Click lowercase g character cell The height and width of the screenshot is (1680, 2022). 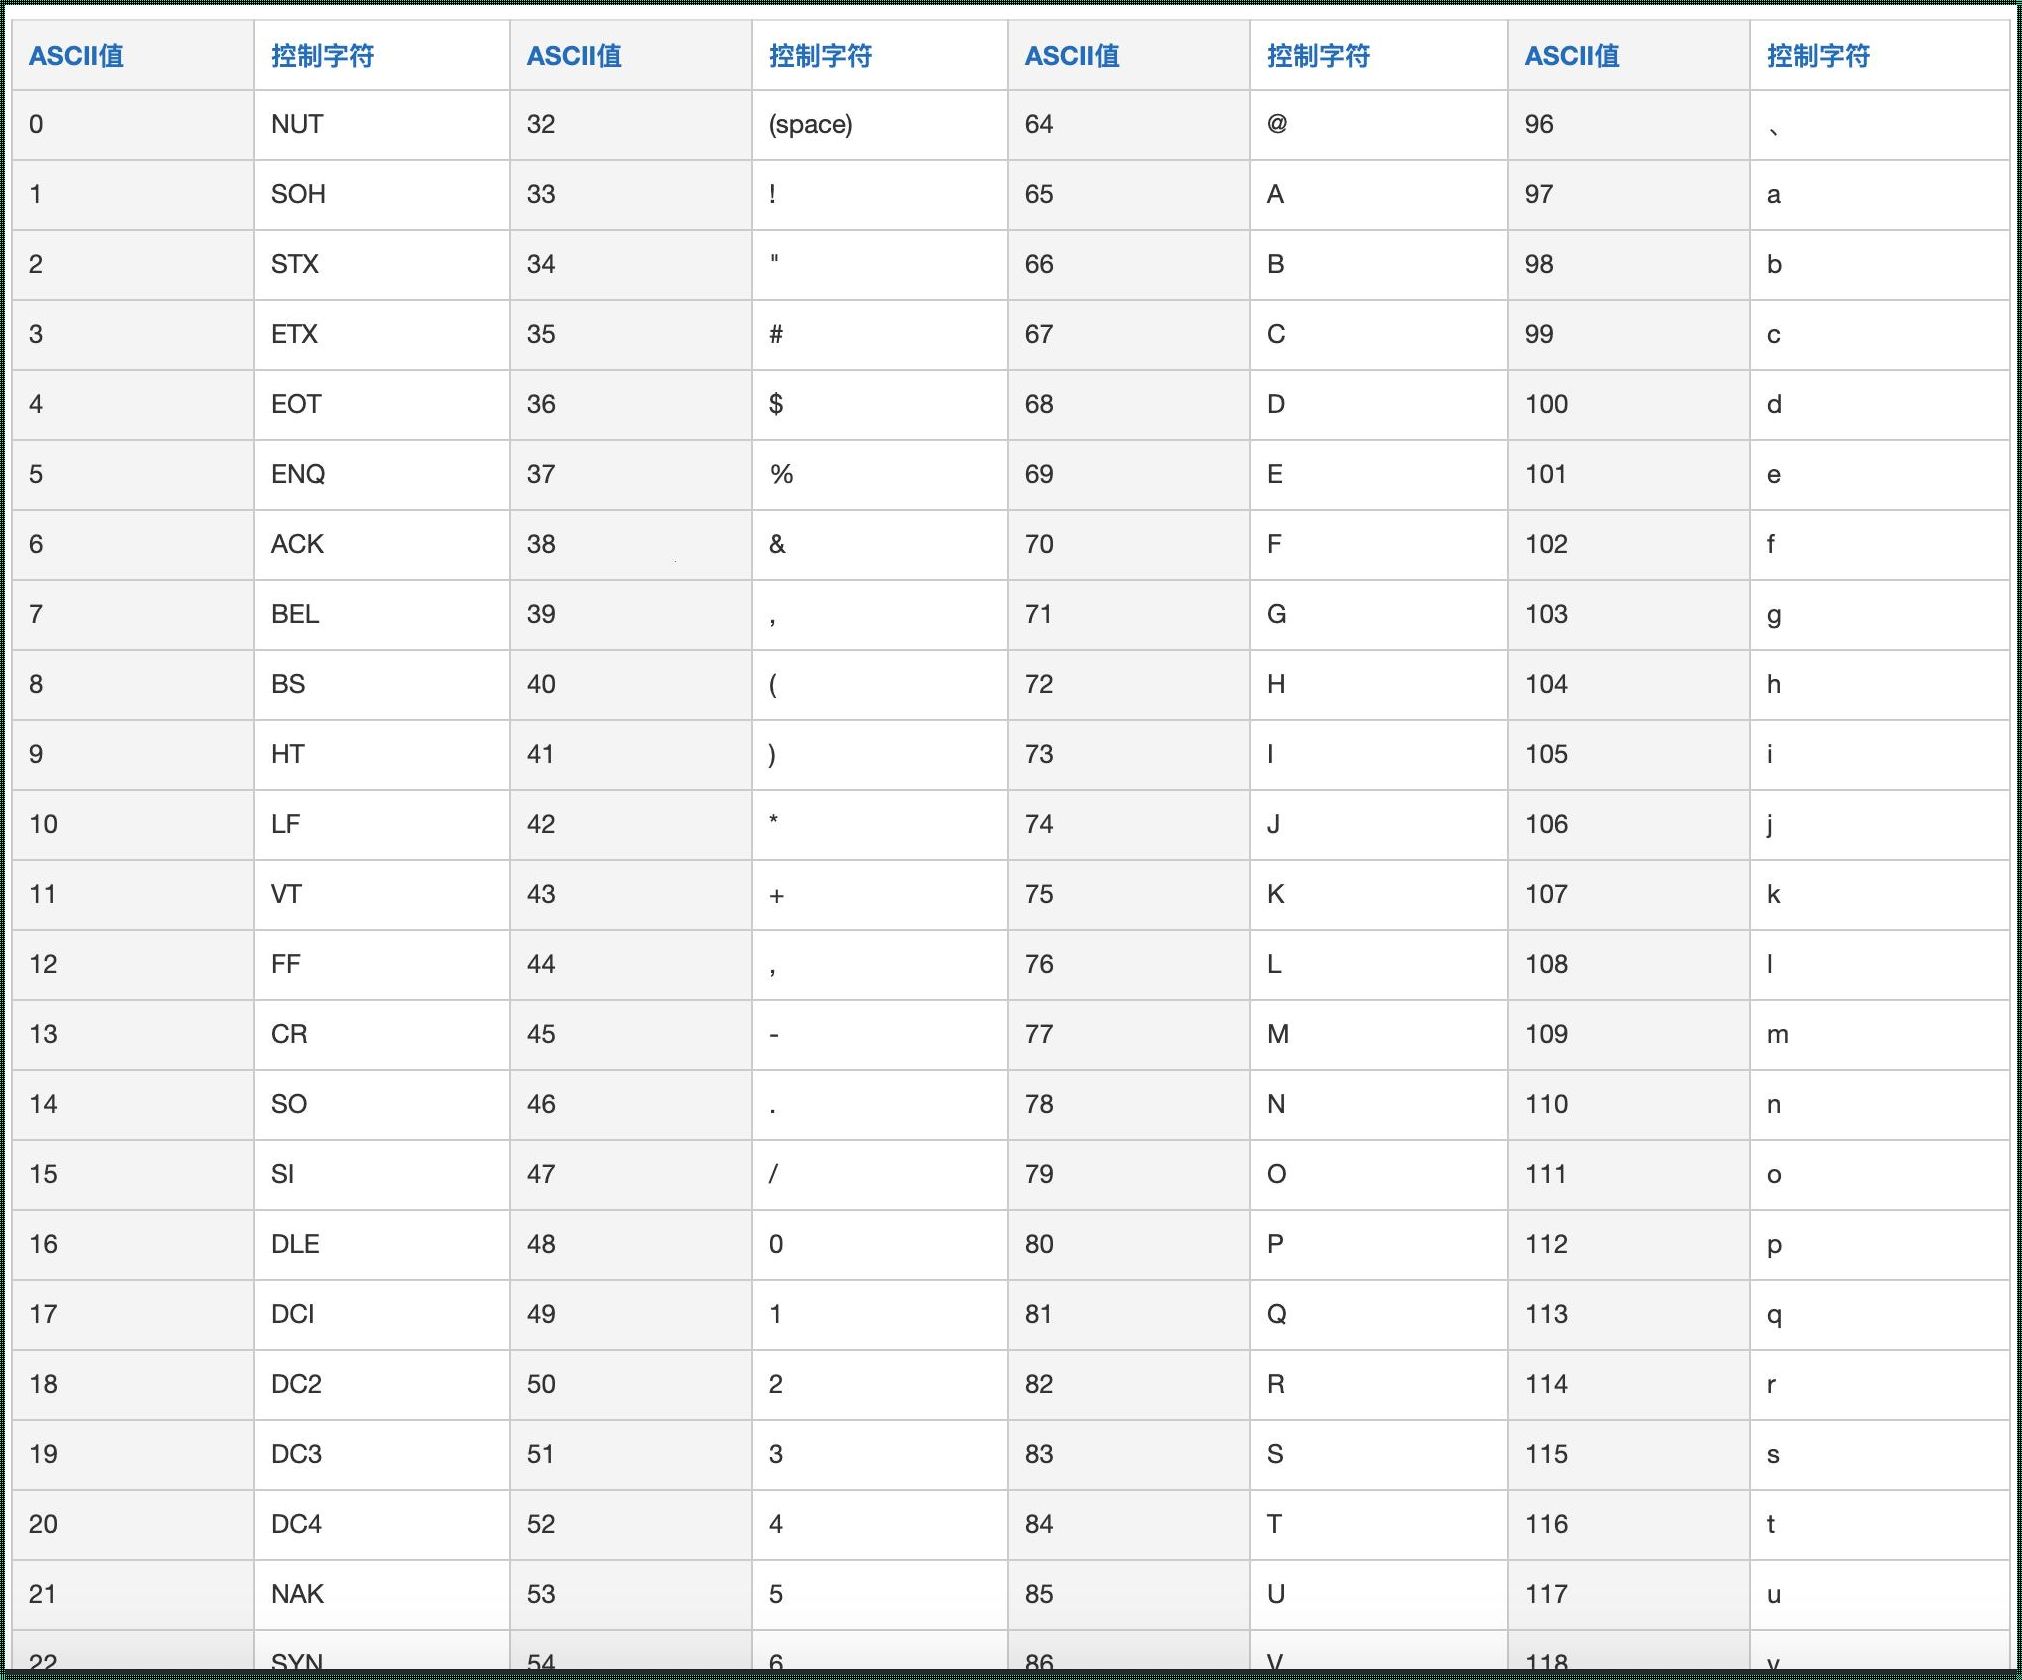[x=1880, y=615]
